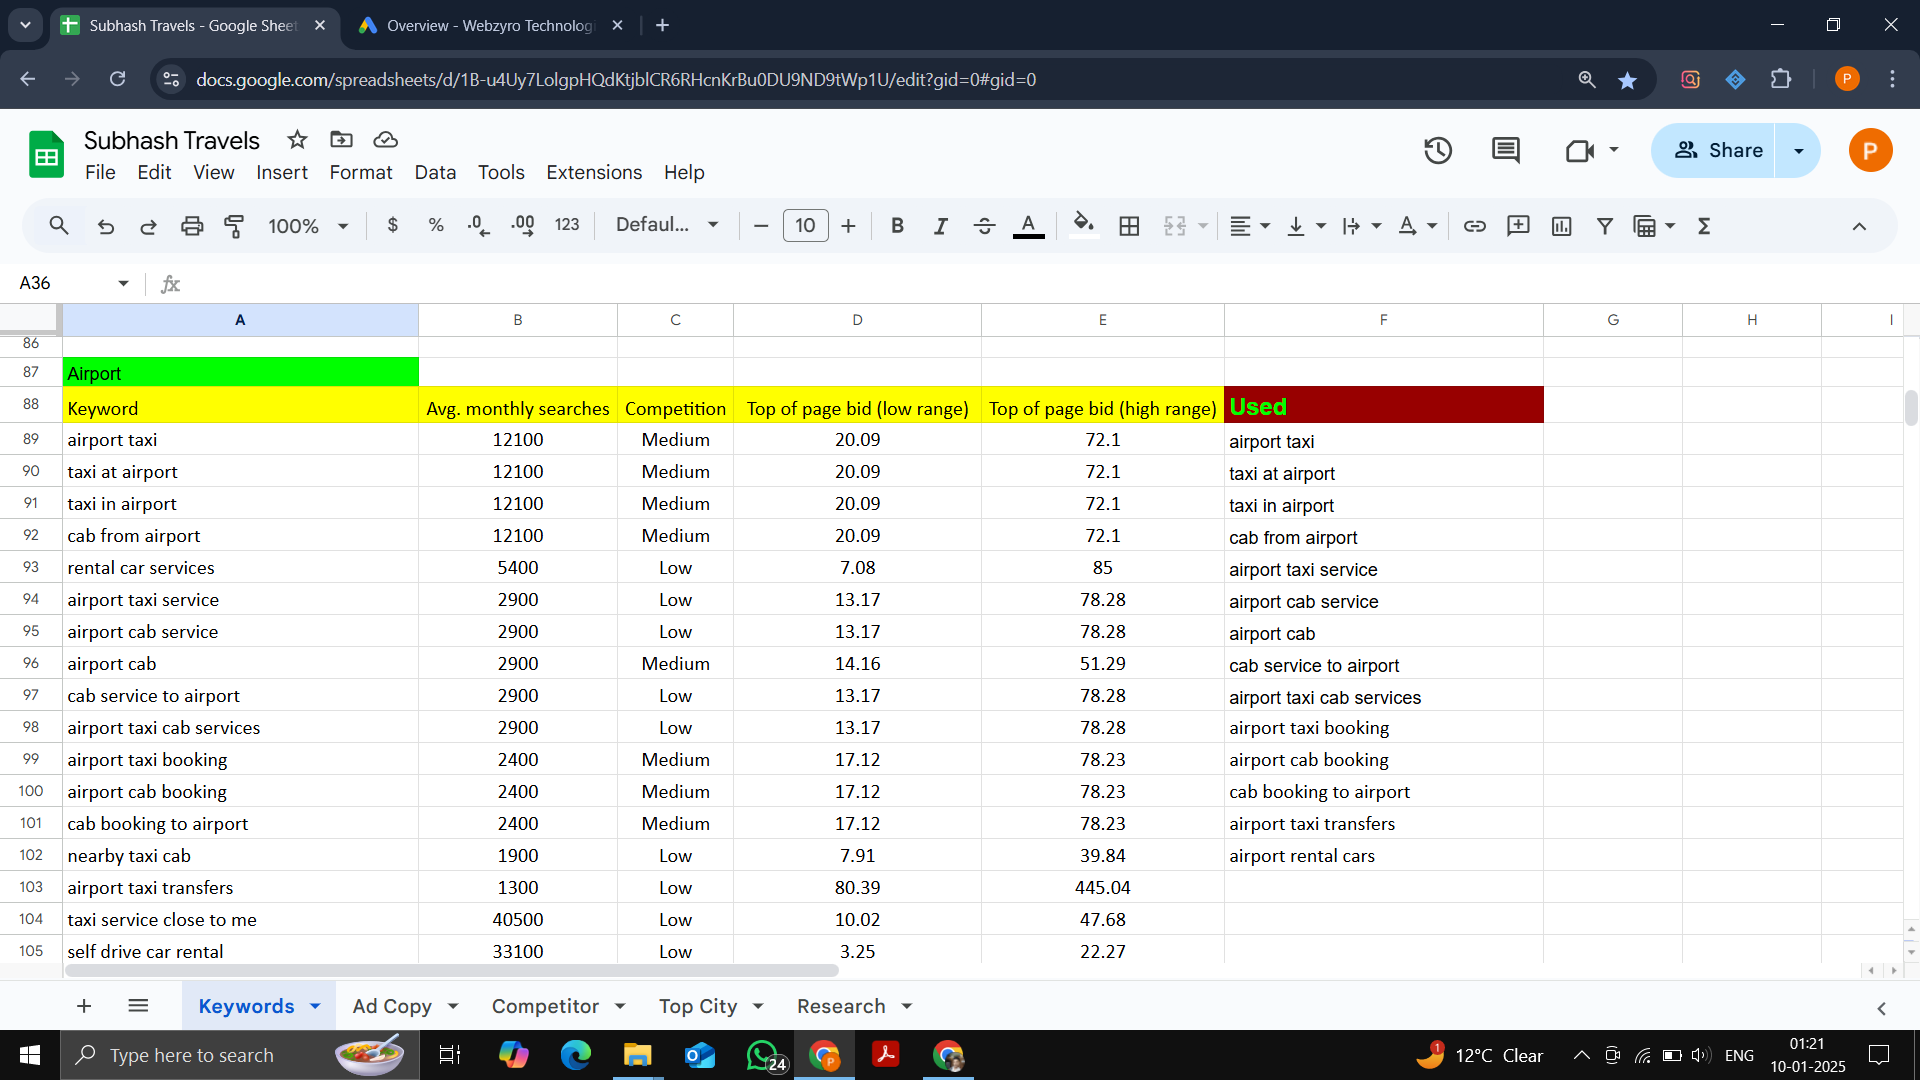Add a comment with the toolbar plus-bubble icon
Viewport: 1920px width, 1080px height.
point(1518,226)
